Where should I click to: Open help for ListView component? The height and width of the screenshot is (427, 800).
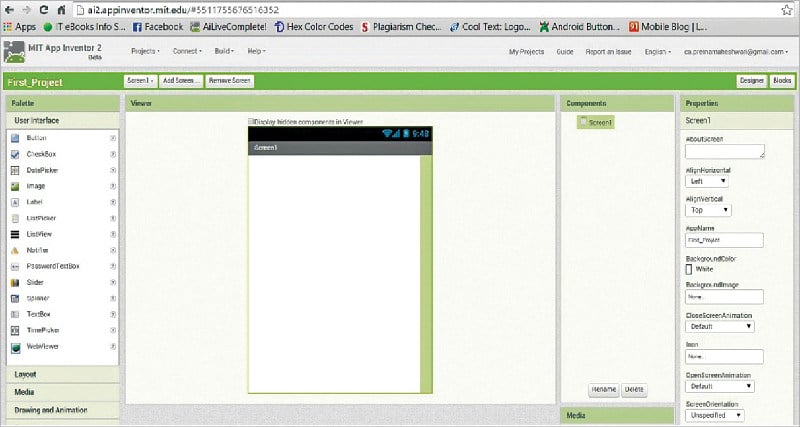pyautogui.click(x=113, y=234)
